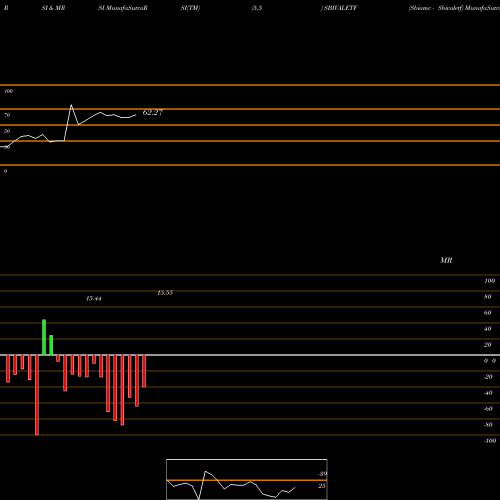Click the MR axis label -20
The width and height of the screenshot is (500, 500).
click(x=488, y=377)
